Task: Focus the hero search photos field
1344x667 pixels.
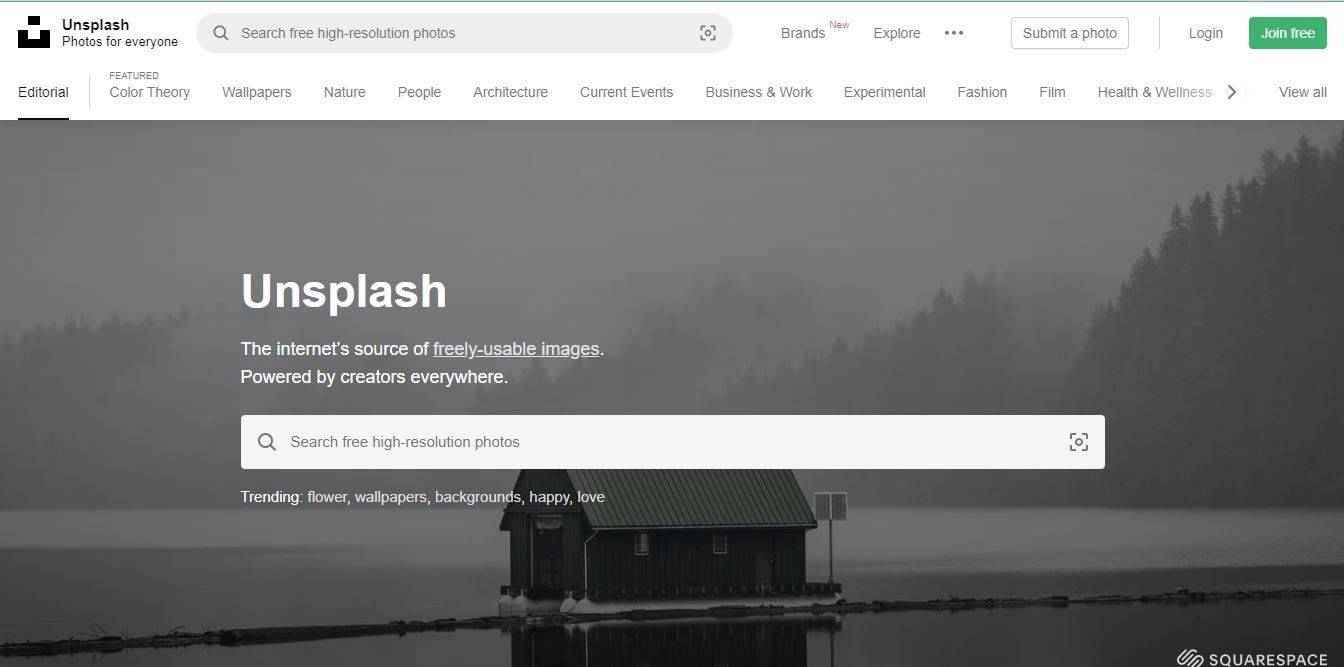Action: (673, 442)
